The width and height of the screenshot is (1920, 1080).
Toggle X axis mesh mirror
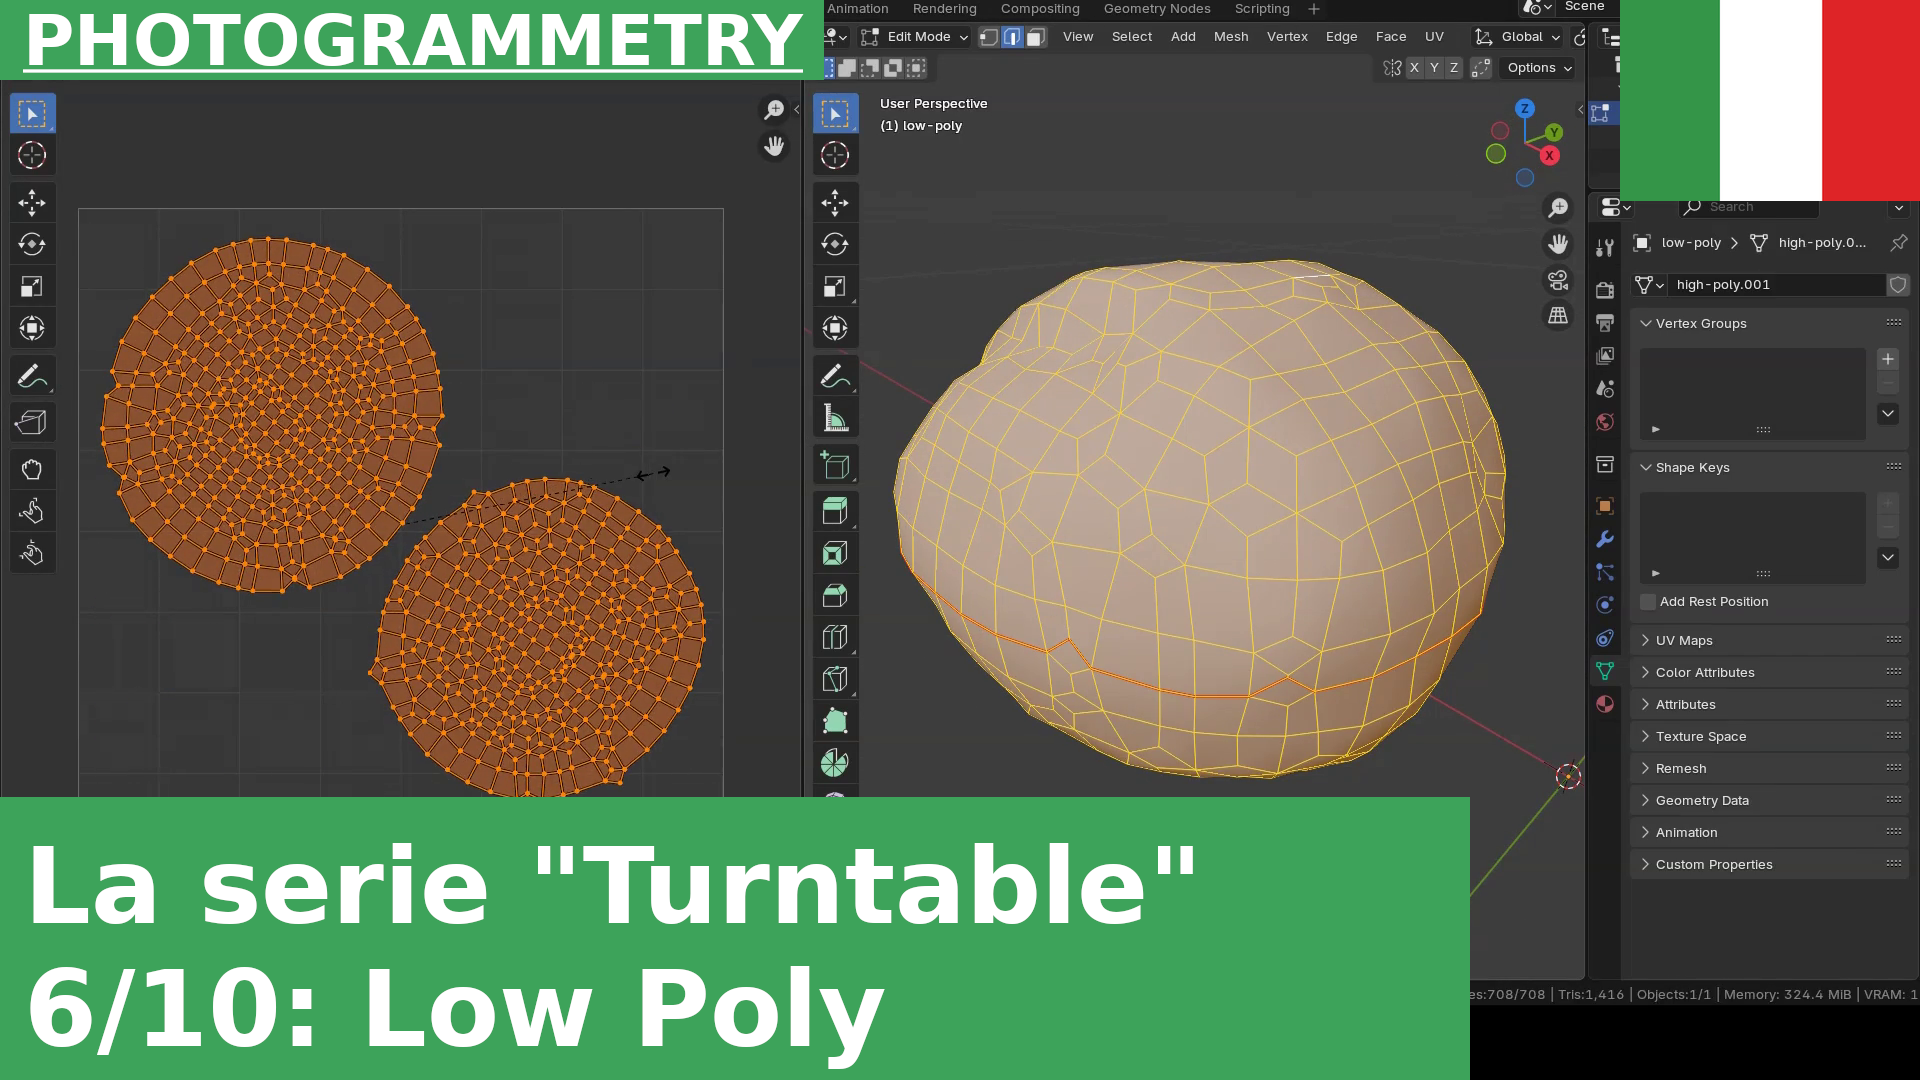coord(1414,68)
